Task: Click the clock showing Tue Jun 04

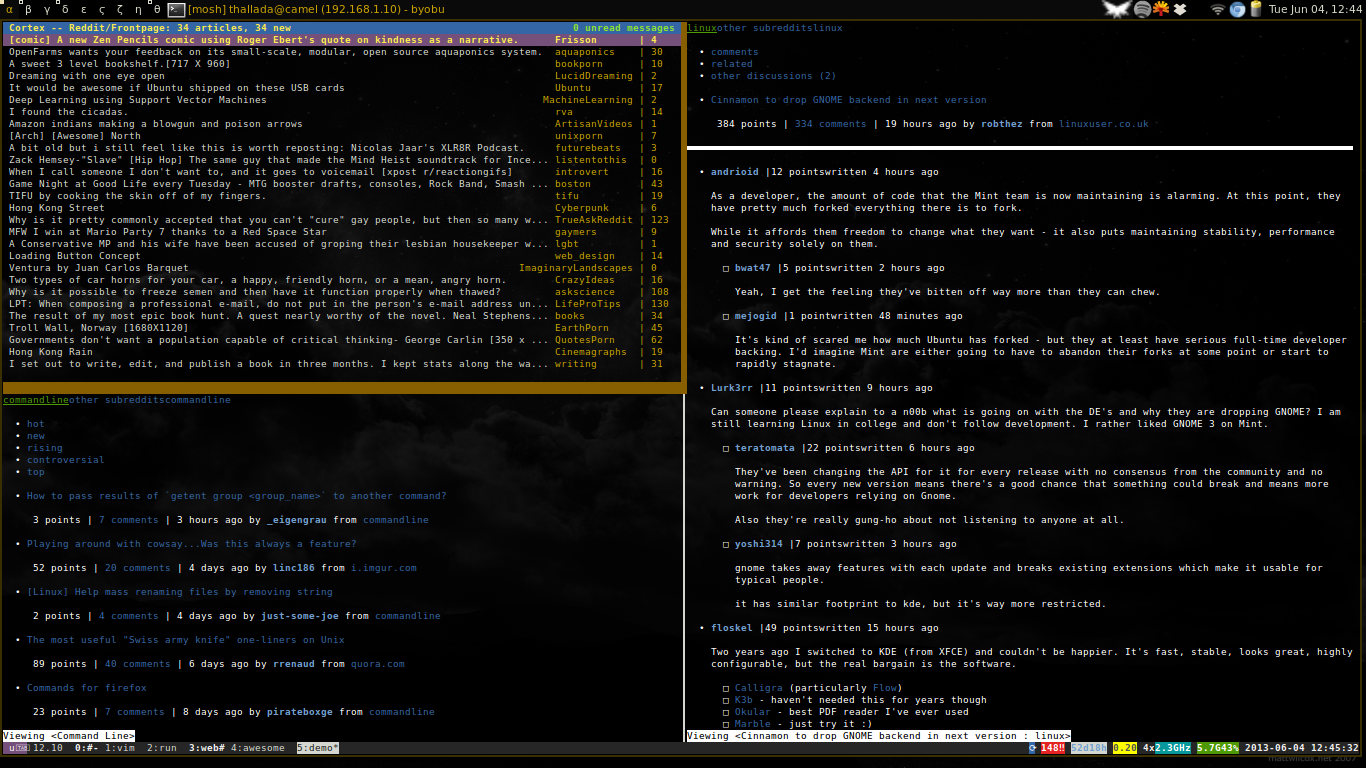Action: point(1318,8)
